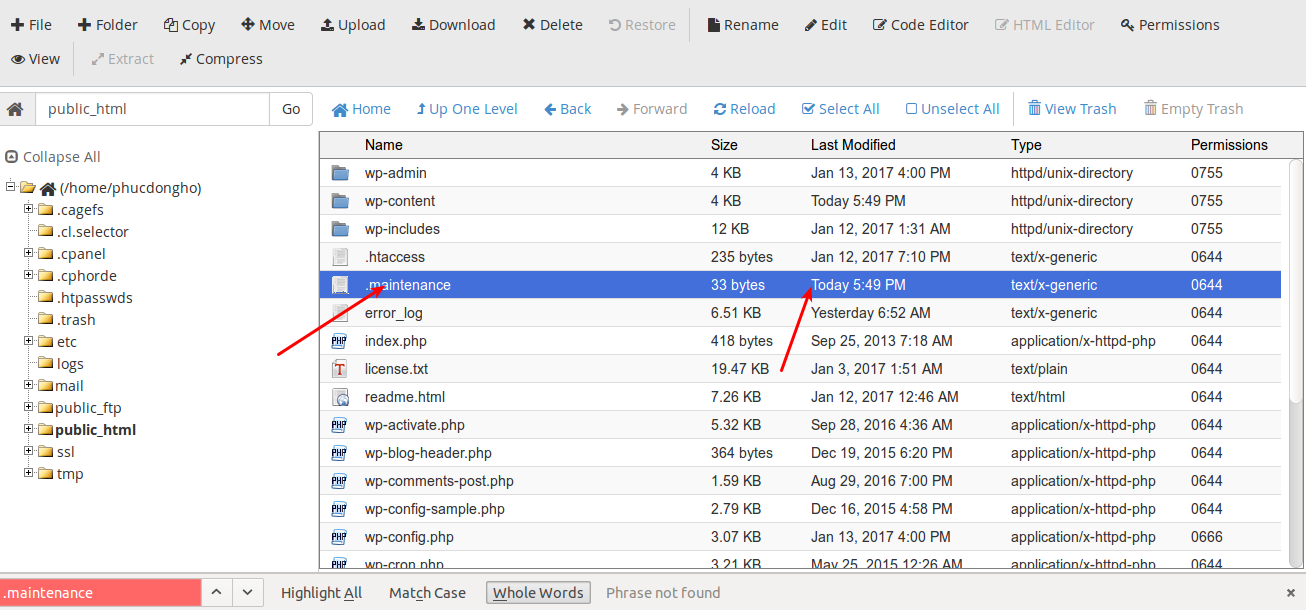Go to next find match arrow
This screenshot has height=610, width=1306.
(x=248, y=593)
